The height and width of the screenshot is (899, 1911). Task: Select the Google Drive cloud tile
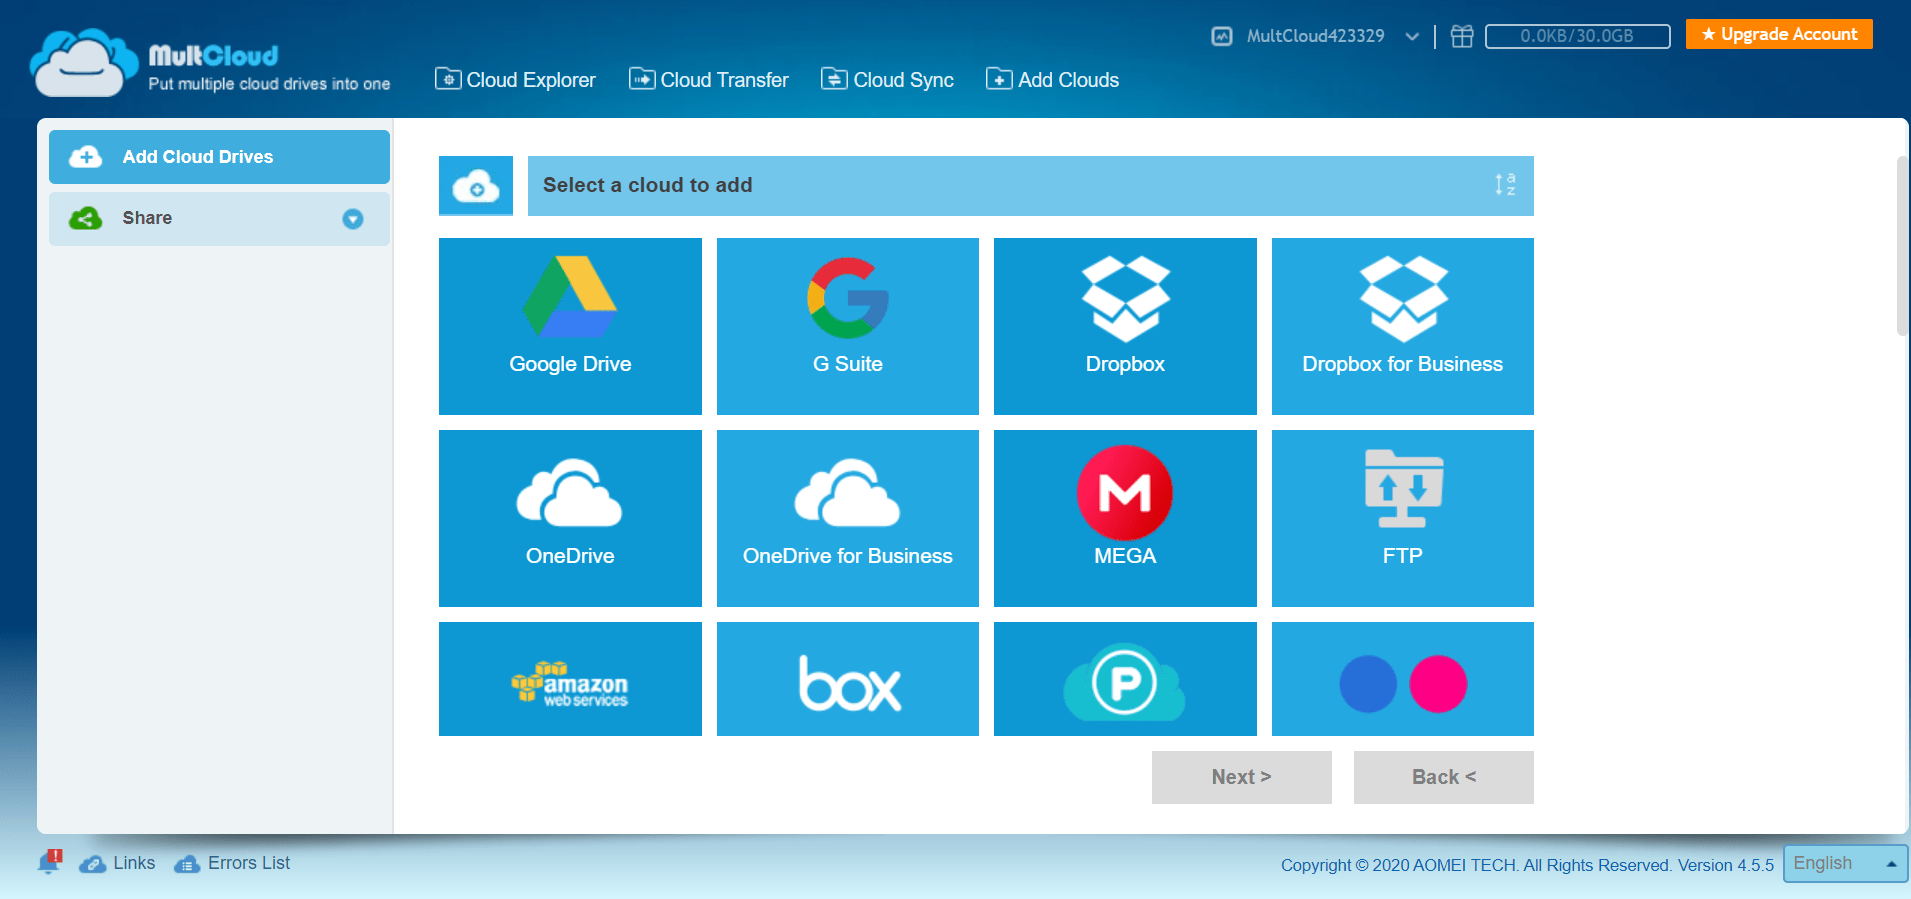coord(570,326)
